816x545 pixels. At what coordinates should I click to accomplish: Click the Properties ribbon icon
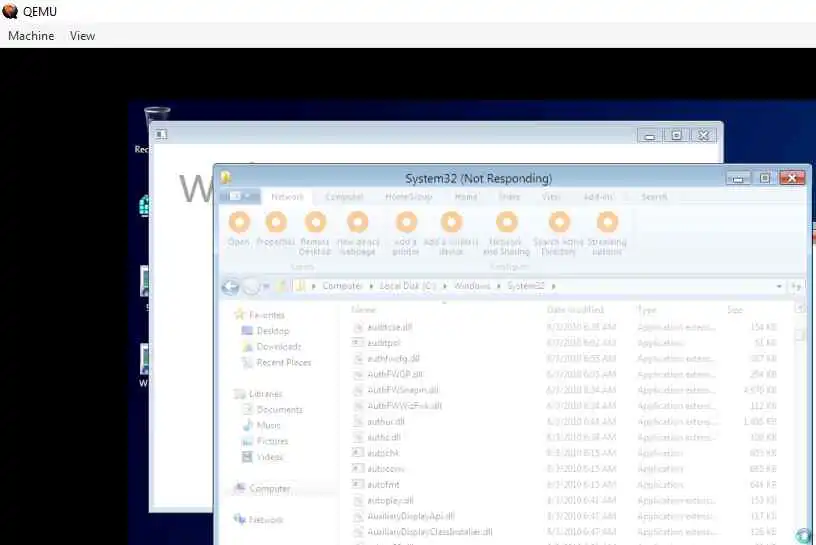(276, 222)
